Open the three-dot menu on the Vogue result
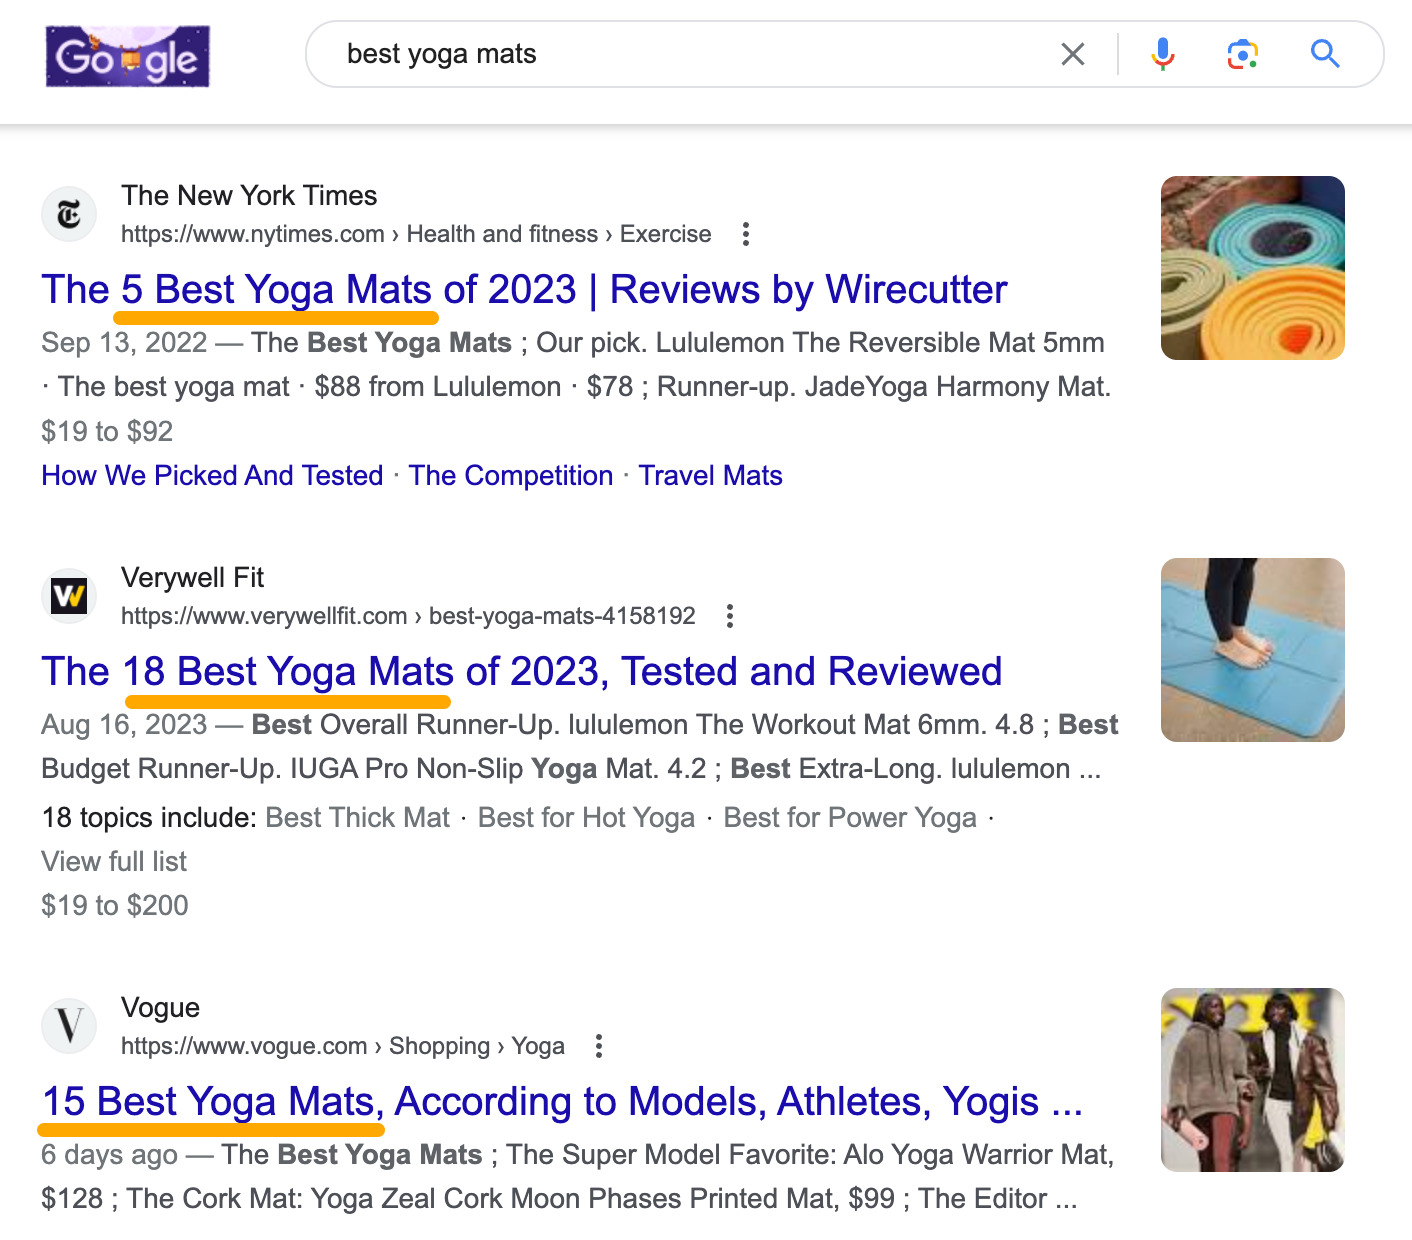This screenshot has width=1412, height=1240. click(598, 1045)
